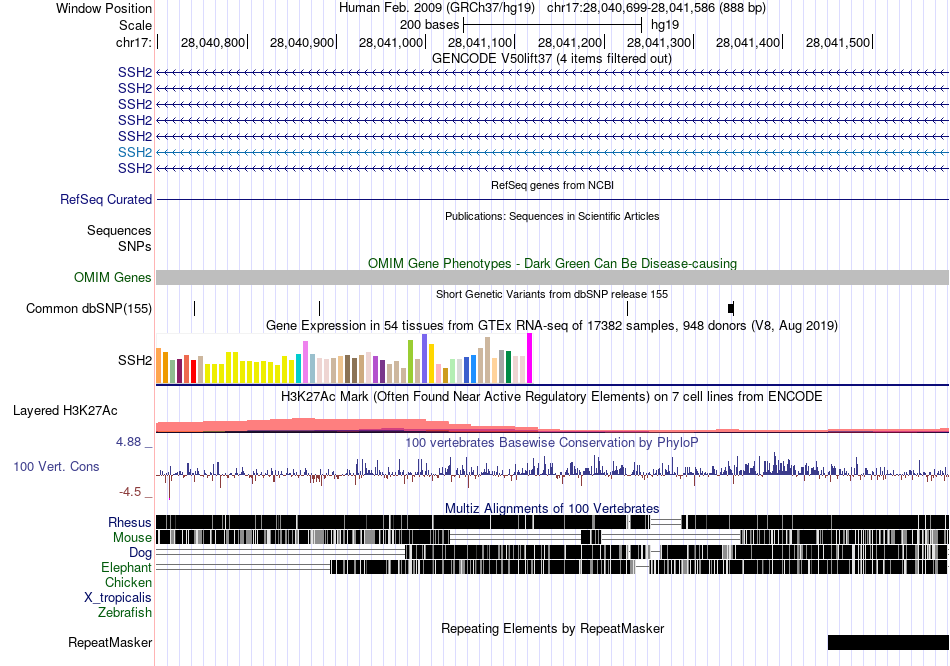Click the SNPs track label
Screen dimensions: 950x666
(x=135, y=247)
